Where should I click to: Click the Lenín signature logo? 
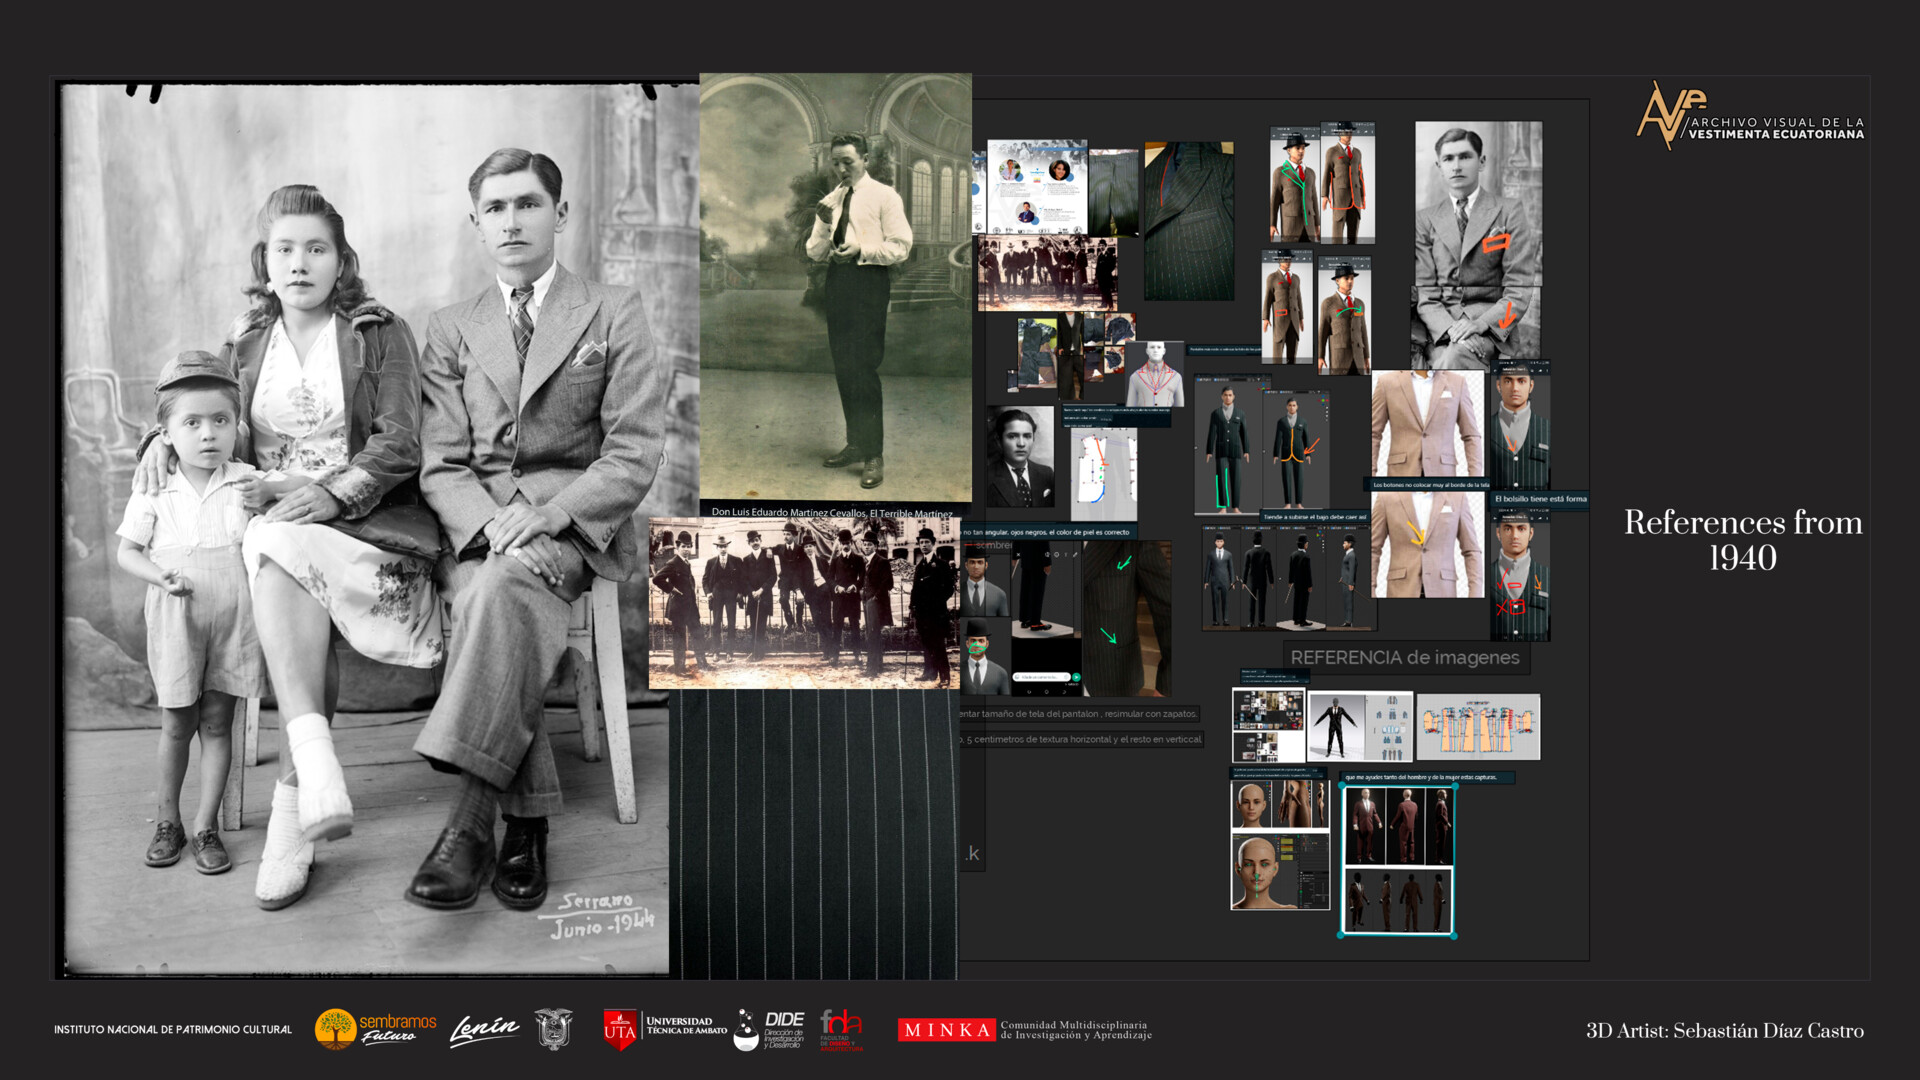(x=484, y=1029)
